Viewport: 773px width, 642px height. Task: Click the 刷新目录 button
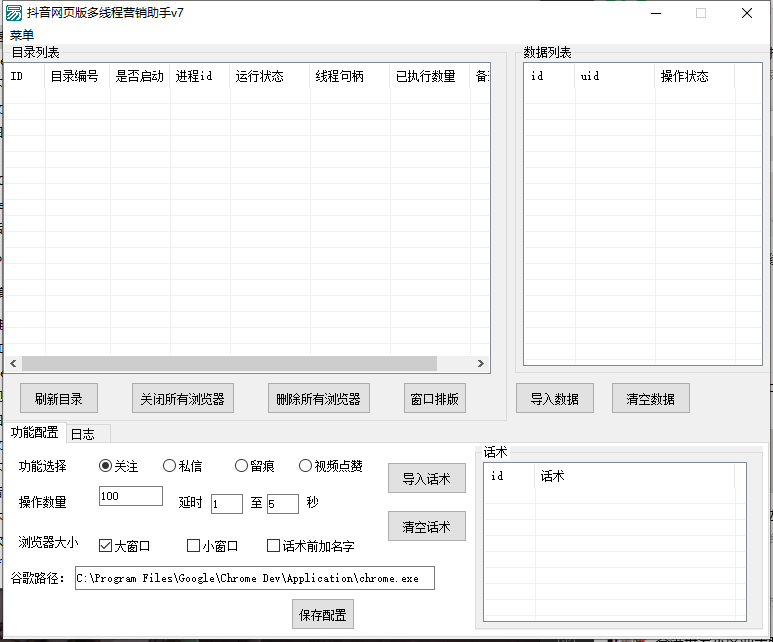click(58, 399)
